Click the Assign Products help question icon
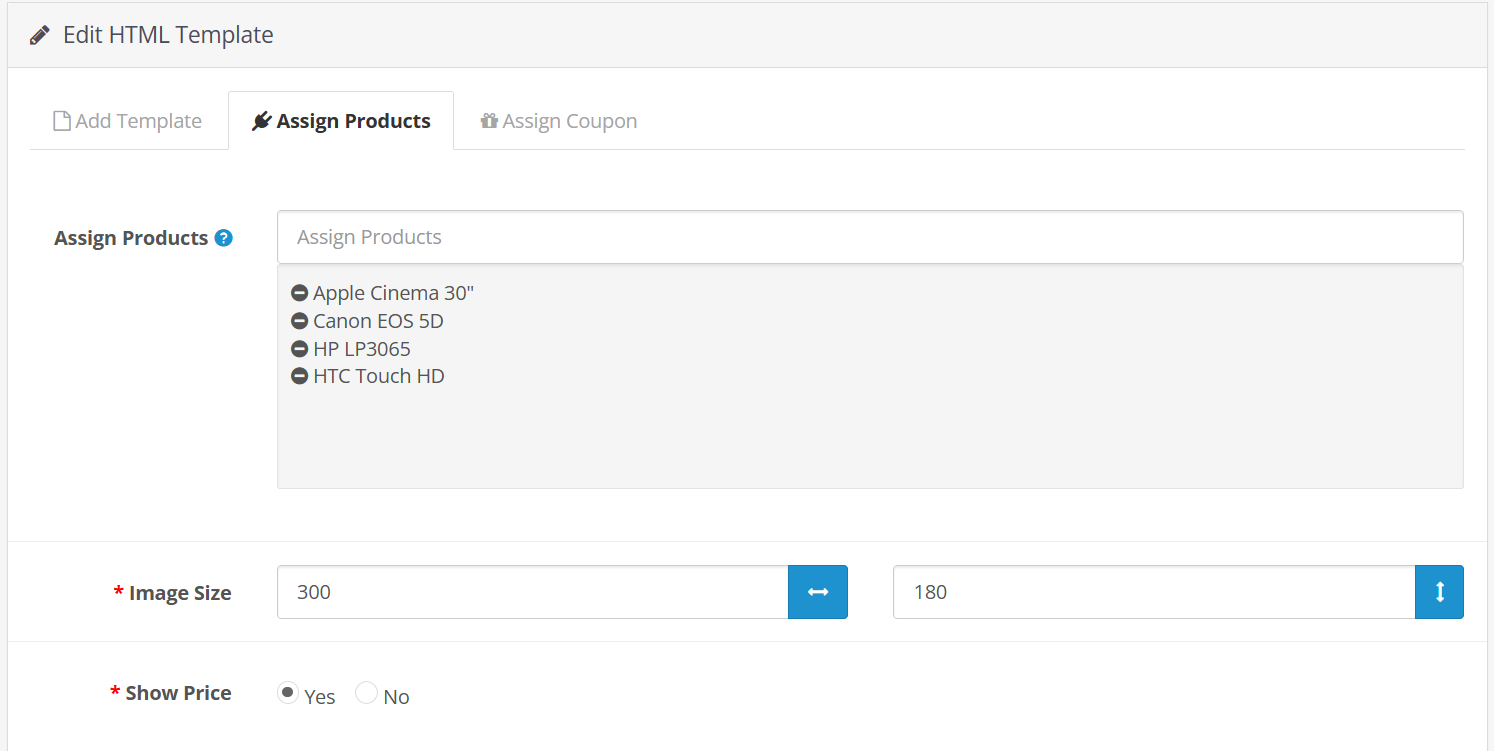 (224, 238)
